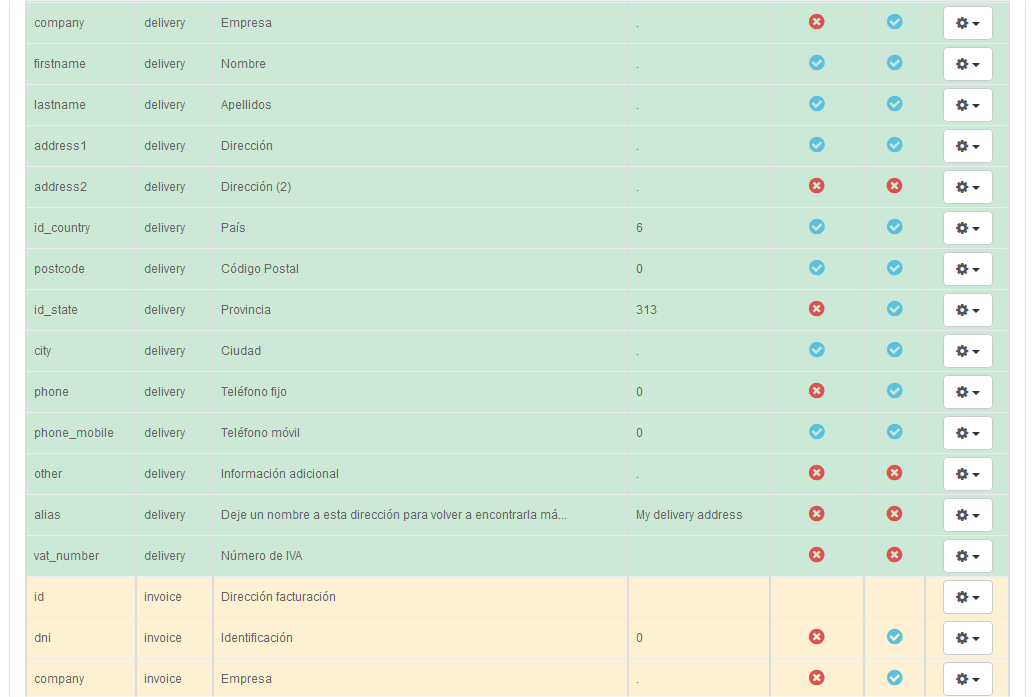Click red X icon in phone row

(816, 391)
